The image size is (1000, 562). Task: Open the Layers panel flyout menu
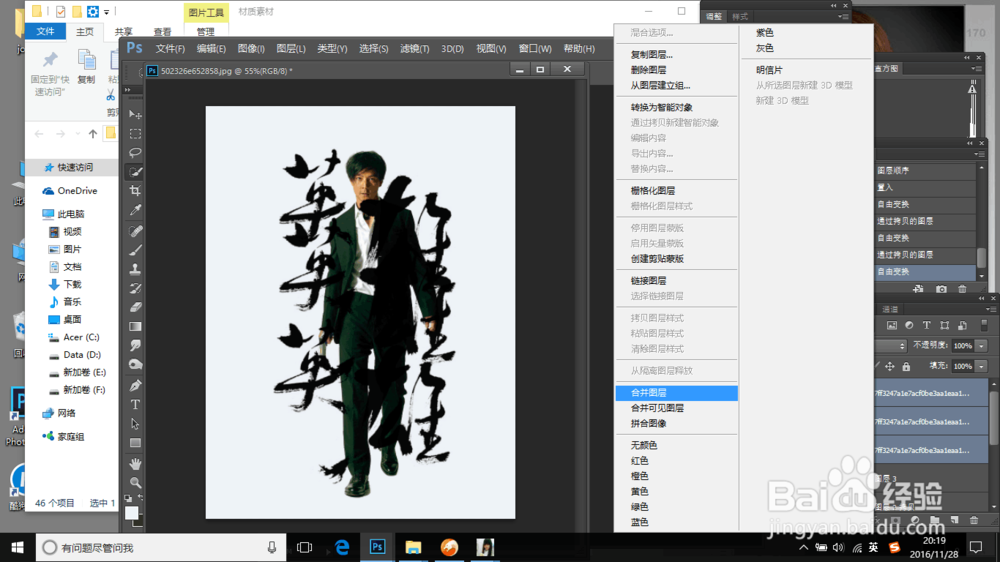click(989, 309)
